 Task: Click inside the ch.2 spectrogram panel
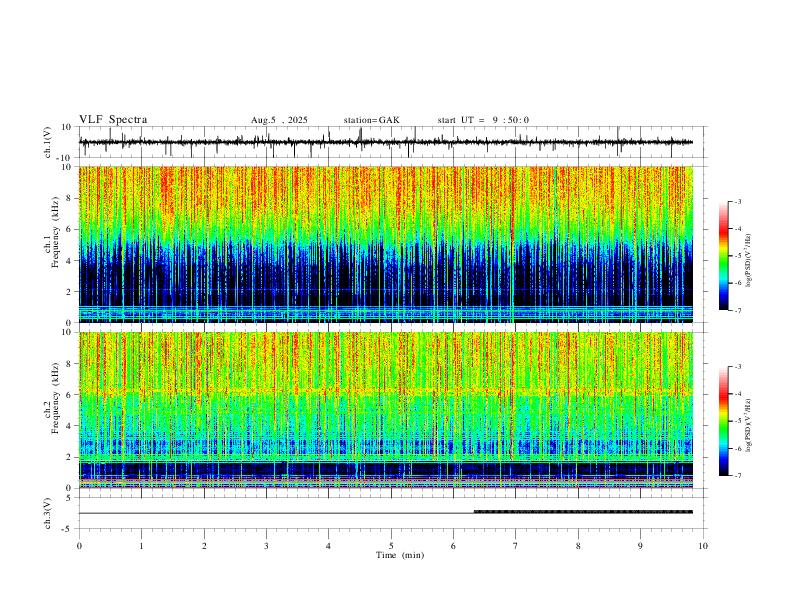(x=386, y=410)
